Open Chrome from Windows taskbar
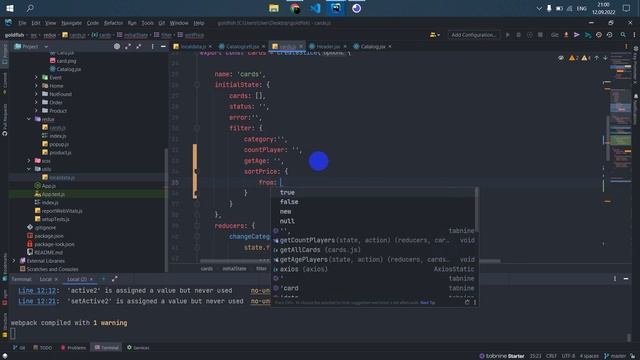This screenshot has height=360, width=640. (x=295, y=8)
